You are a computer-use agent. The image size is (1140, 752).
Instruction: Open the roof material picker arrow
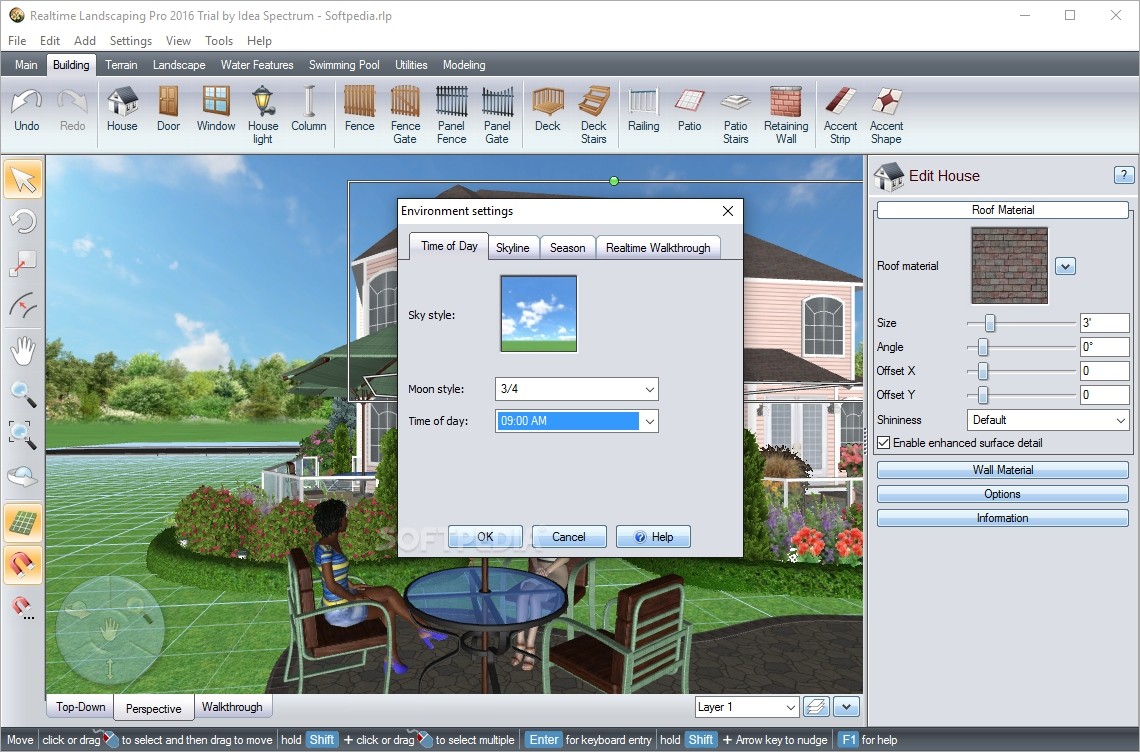point(1065,266)
